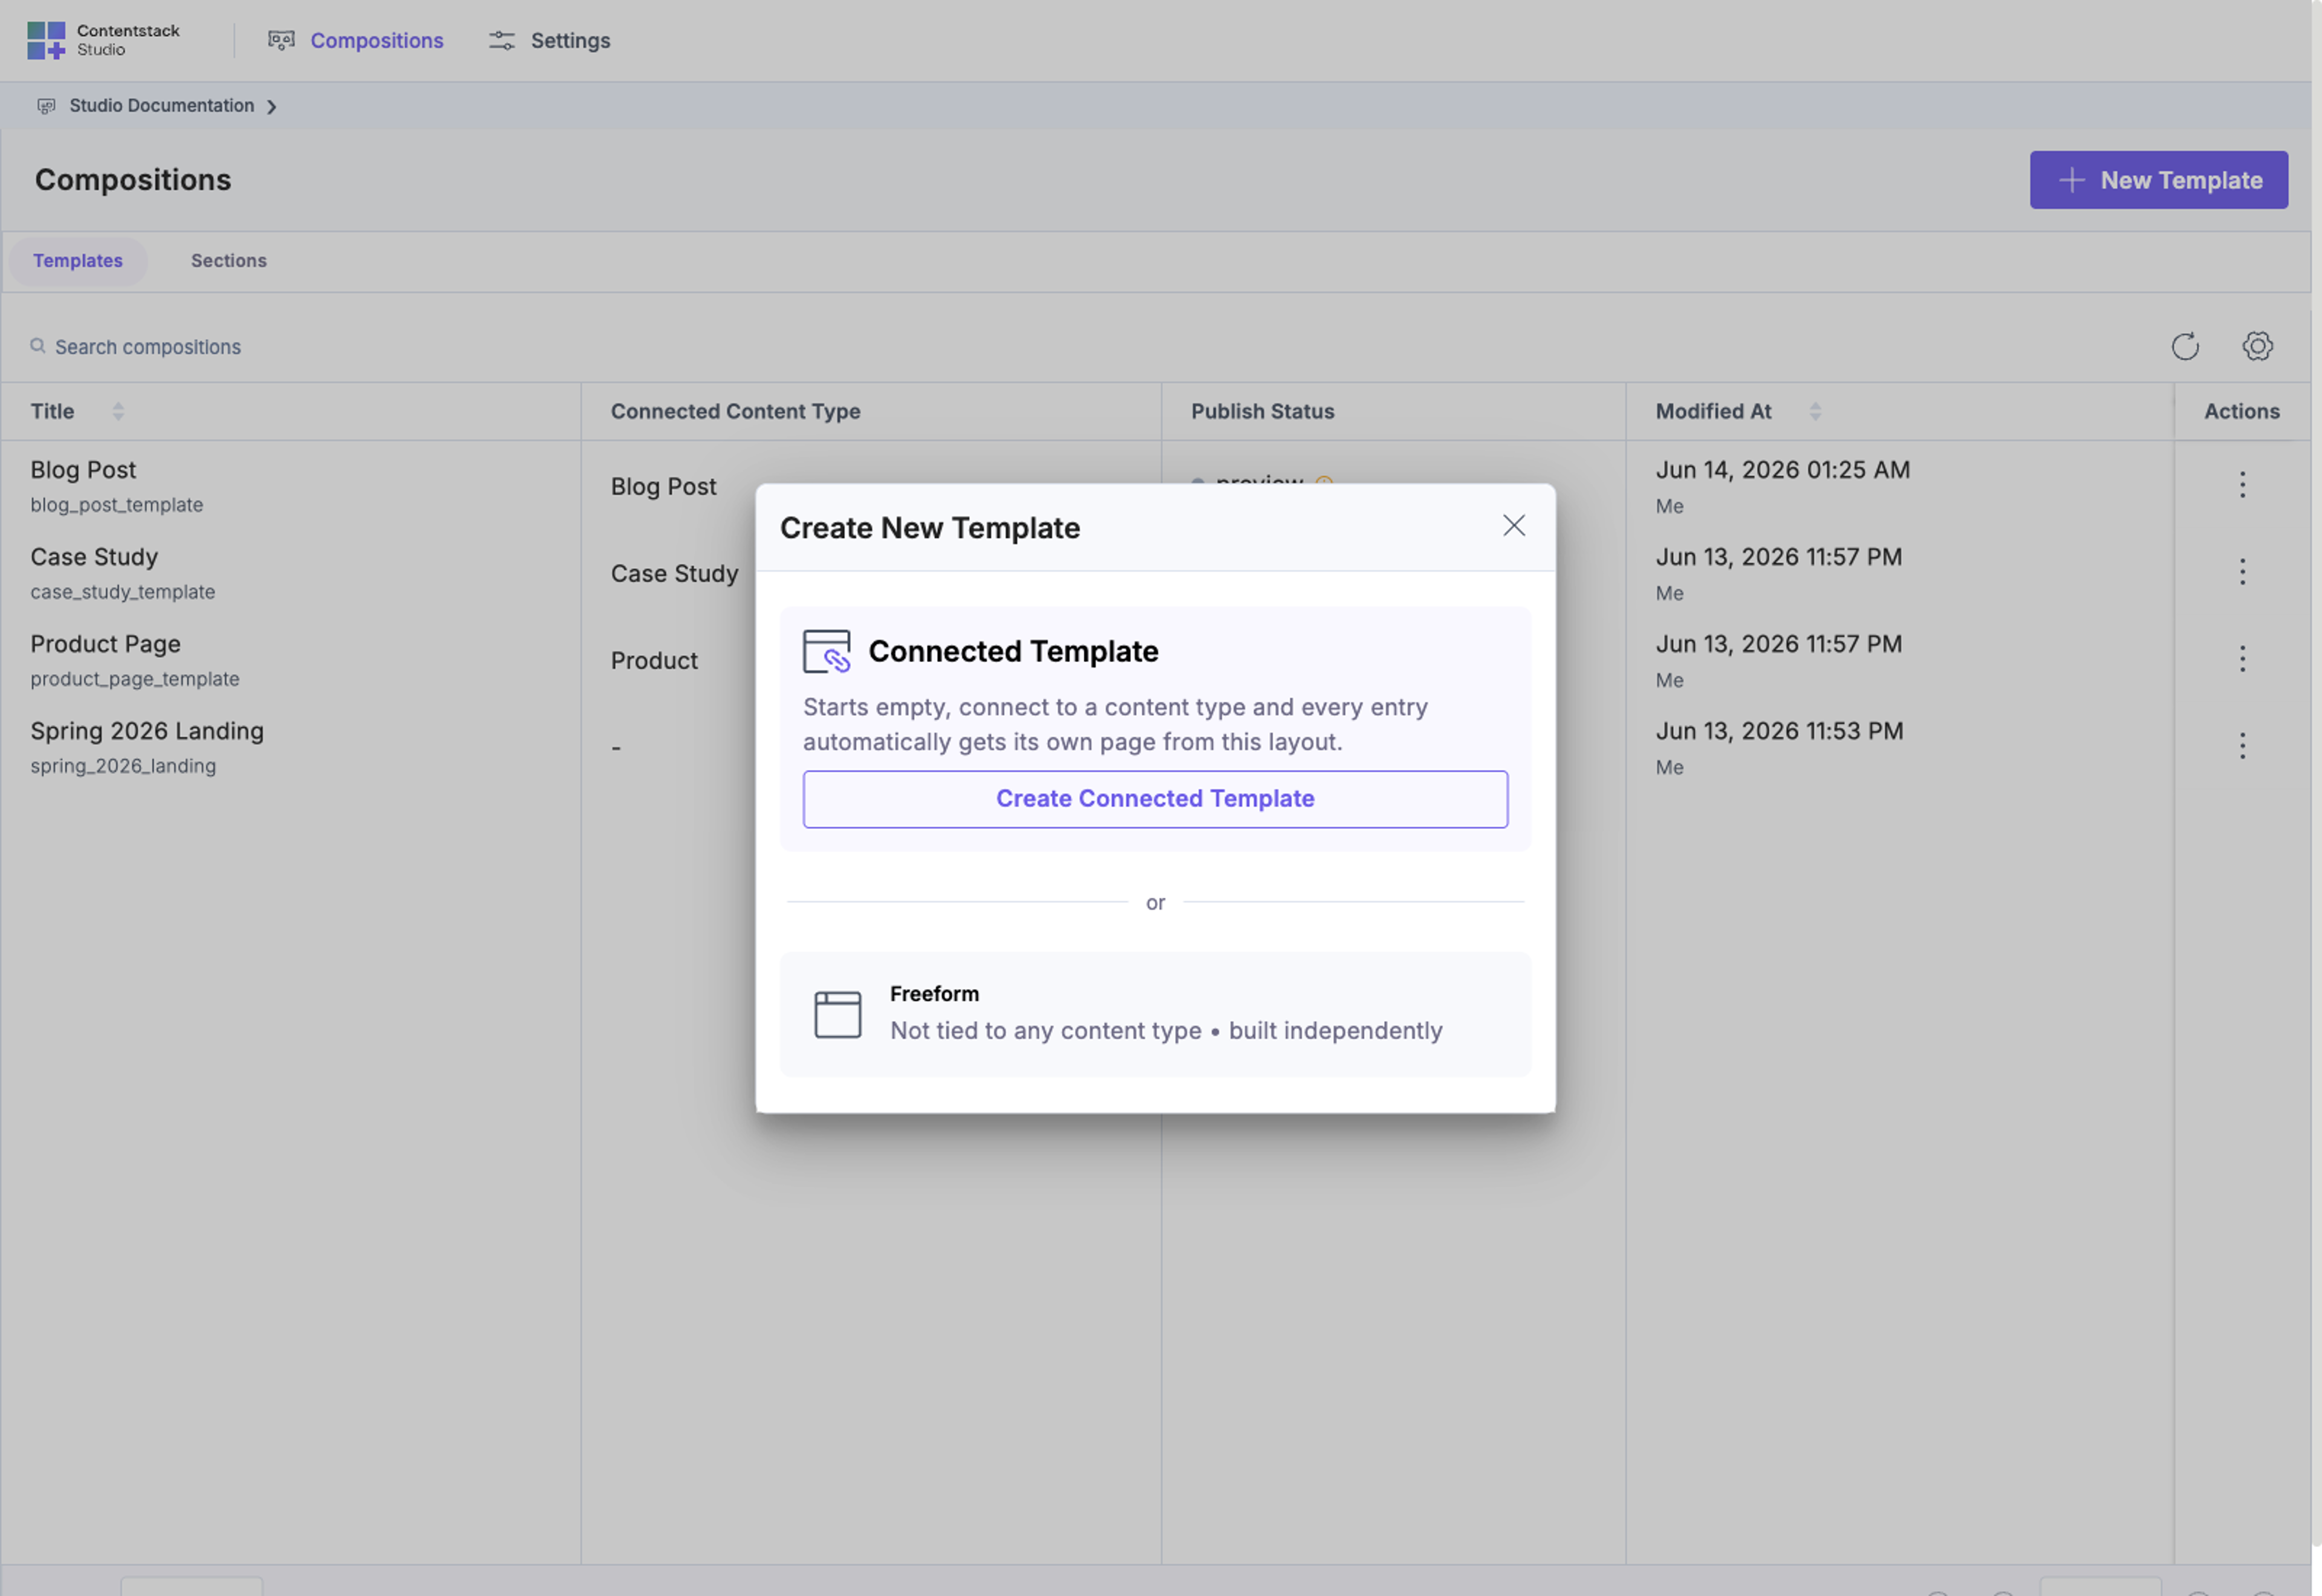Click the Studio Documentation breadcrumb

(161, 106)
